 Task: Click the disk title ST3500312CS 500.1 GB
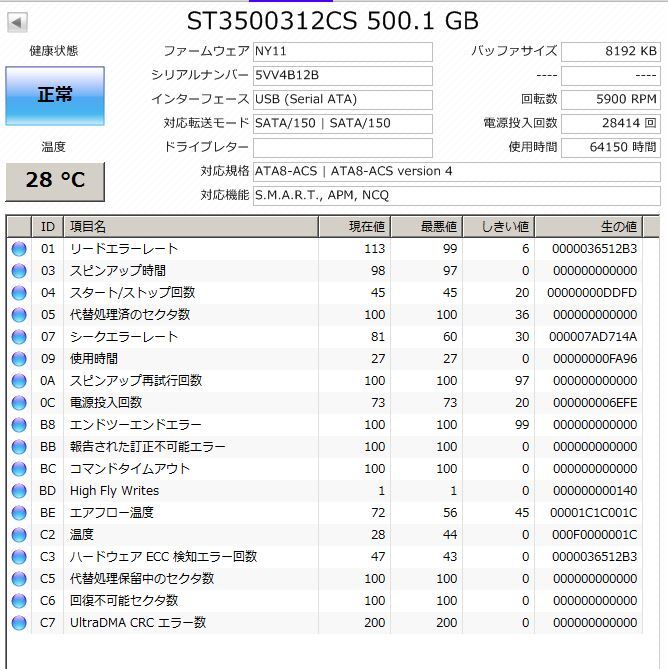[x=333, y=21]
